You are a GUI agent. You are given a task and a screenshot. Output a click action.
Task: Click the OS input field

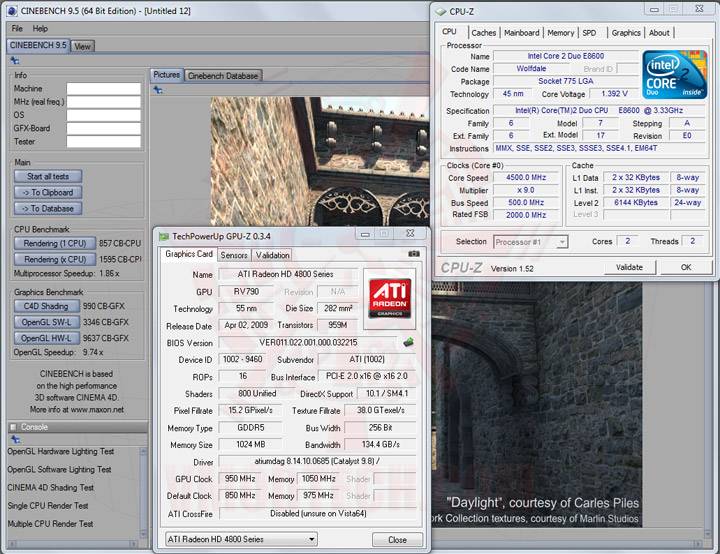click(x=104, y=115)
